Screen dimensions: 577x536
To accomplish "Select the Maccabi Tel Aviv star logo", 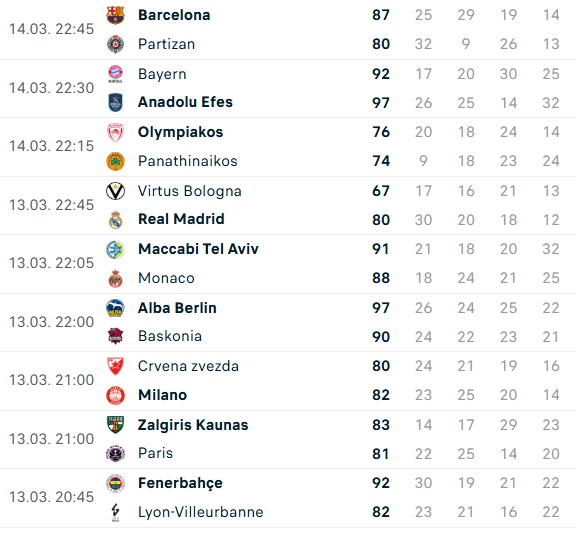I will click(115, 249).
